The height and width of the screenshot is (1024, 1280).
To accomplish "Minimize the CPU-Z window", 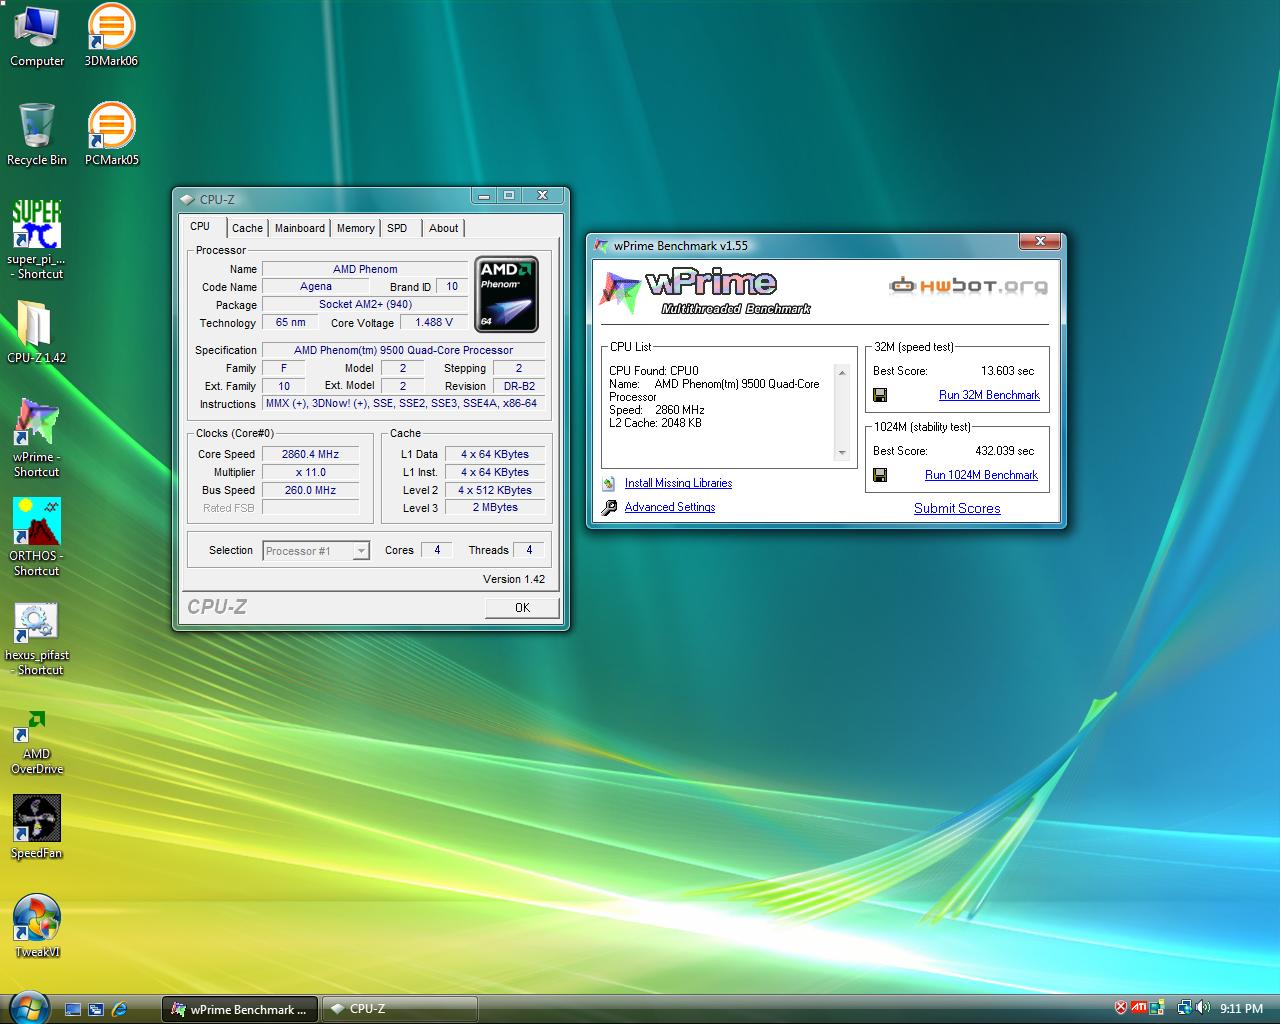I will [x=484, y=195].
